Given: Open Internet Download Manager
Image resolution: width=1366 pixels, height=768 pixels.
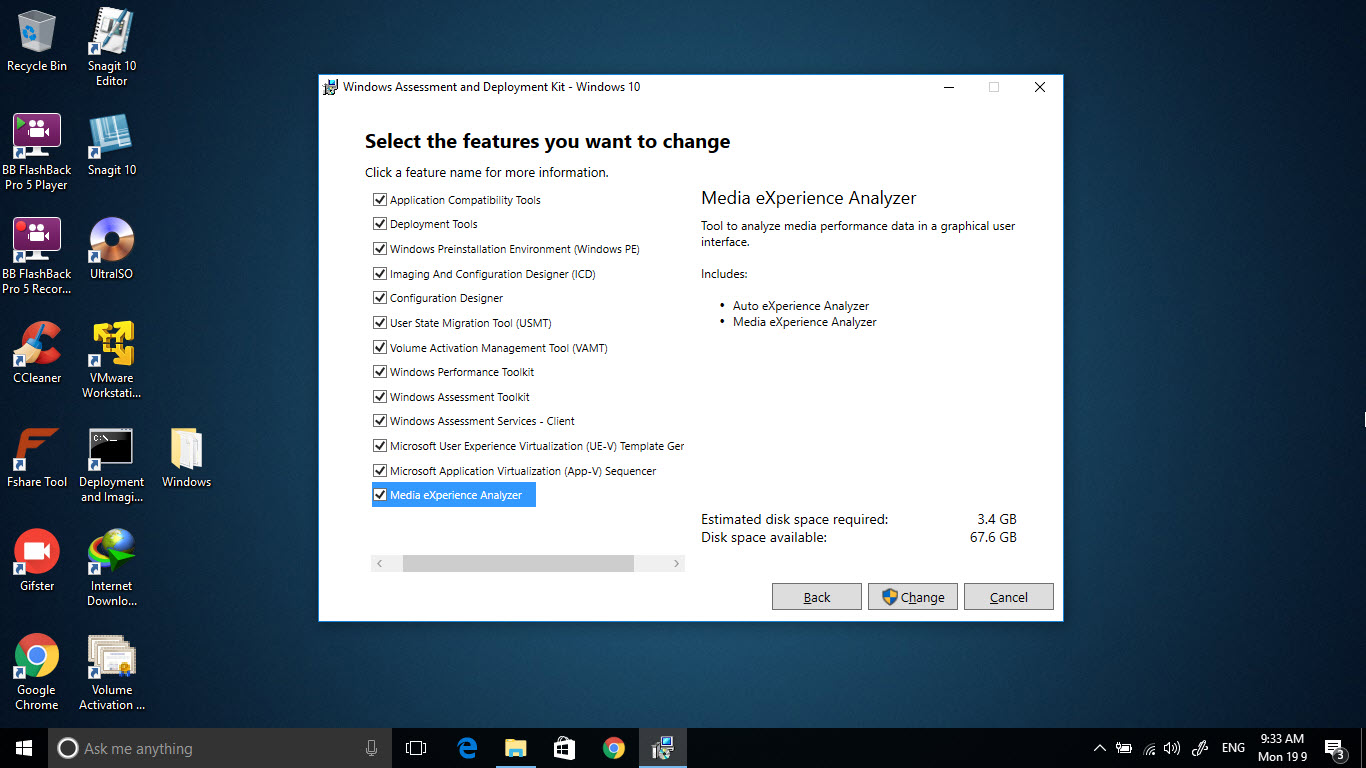Looking at the screenshot, I should (110, 553).
